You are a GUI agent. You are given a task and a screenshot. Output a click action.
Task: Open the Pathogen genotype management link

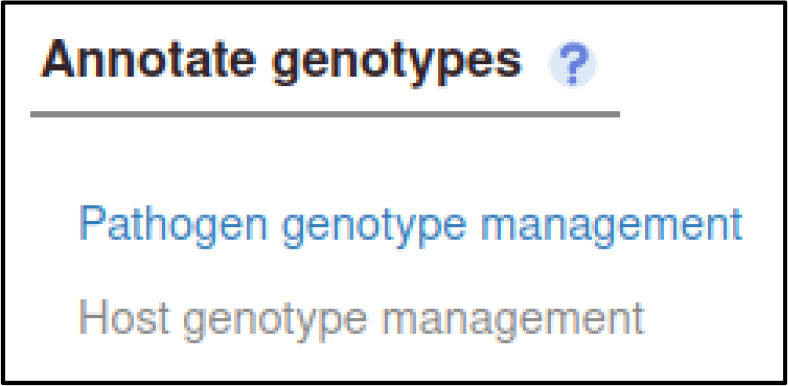click(411, 224)
